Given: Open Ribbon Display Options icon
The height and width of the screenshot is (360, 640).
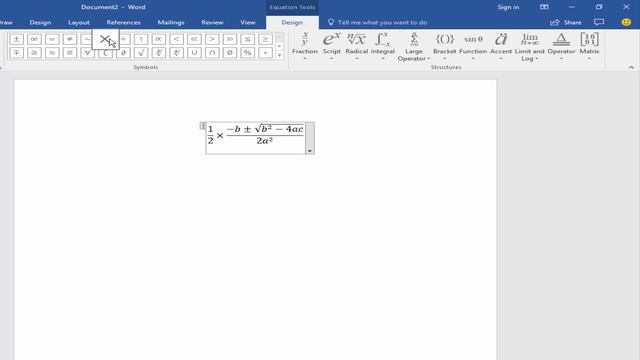Looking at the screenshot, I should click(x=544, y=7).
